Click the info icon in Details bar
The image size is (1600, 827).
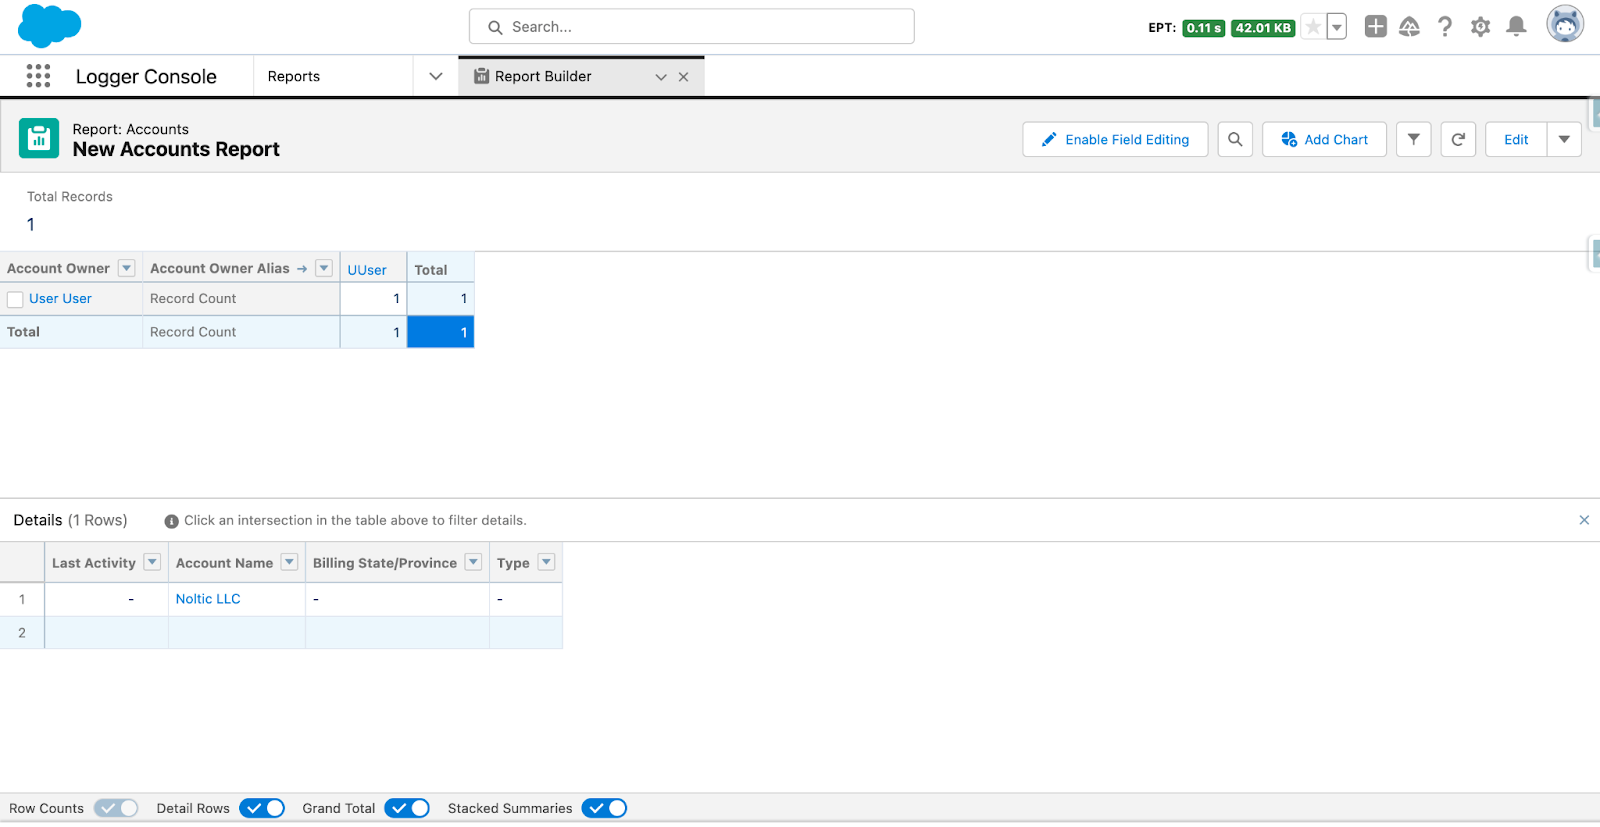(171, 521)
